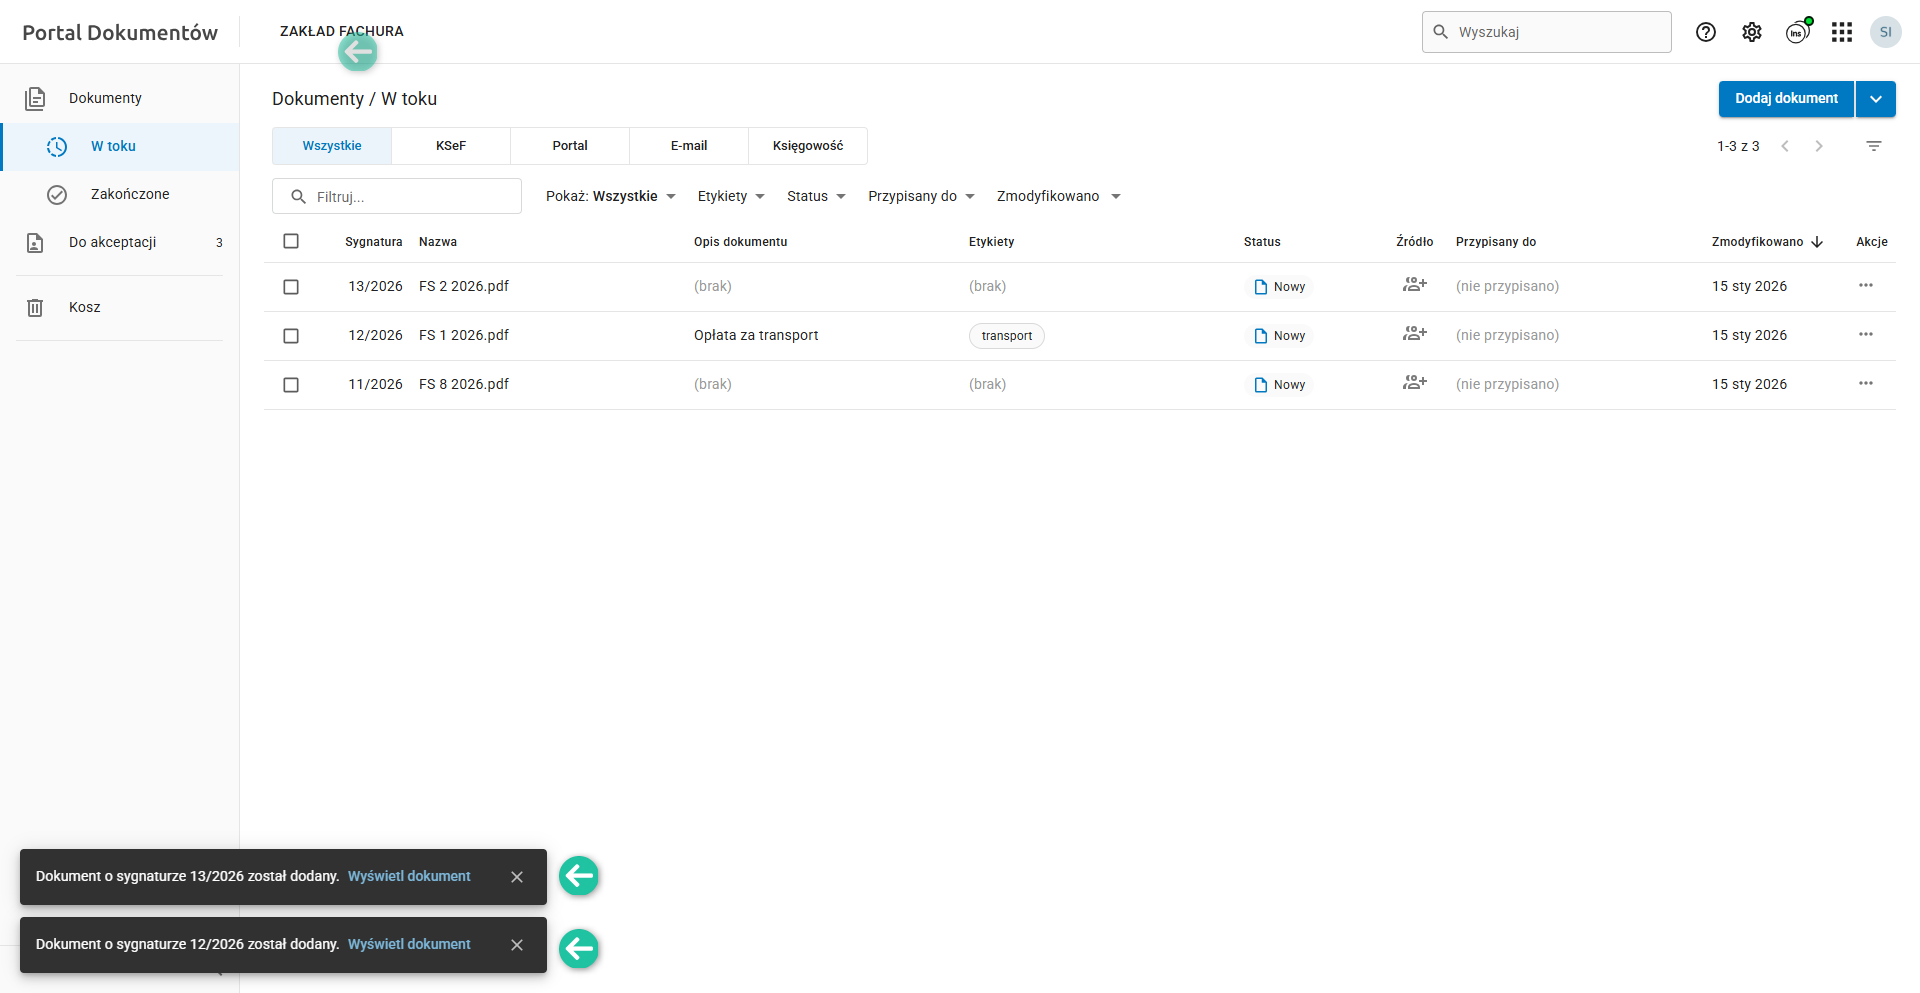The height and width of the screenshot is (993, 1920).
Task: Expand the Etykiety filter dropdown
Action: coord(731,196)
